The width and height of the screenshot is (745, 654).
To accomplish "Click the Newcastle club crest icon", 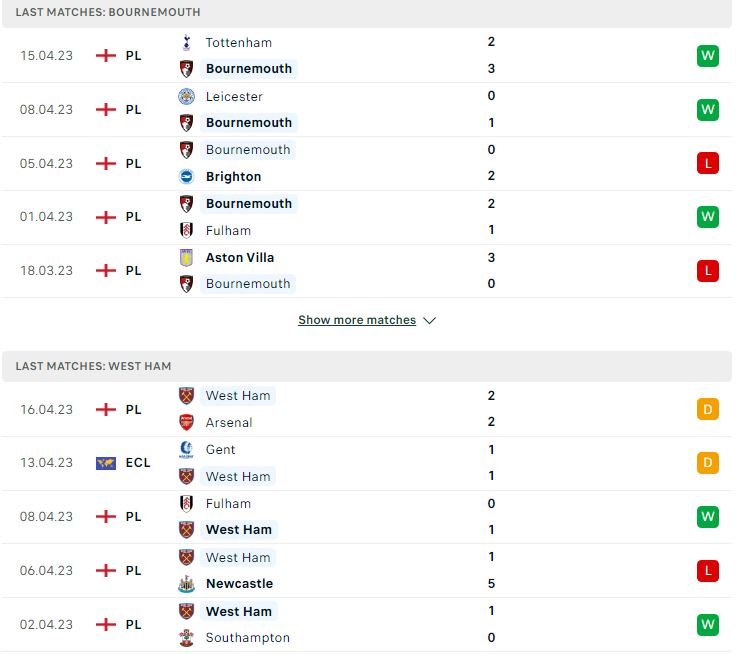I will [186, 584].
